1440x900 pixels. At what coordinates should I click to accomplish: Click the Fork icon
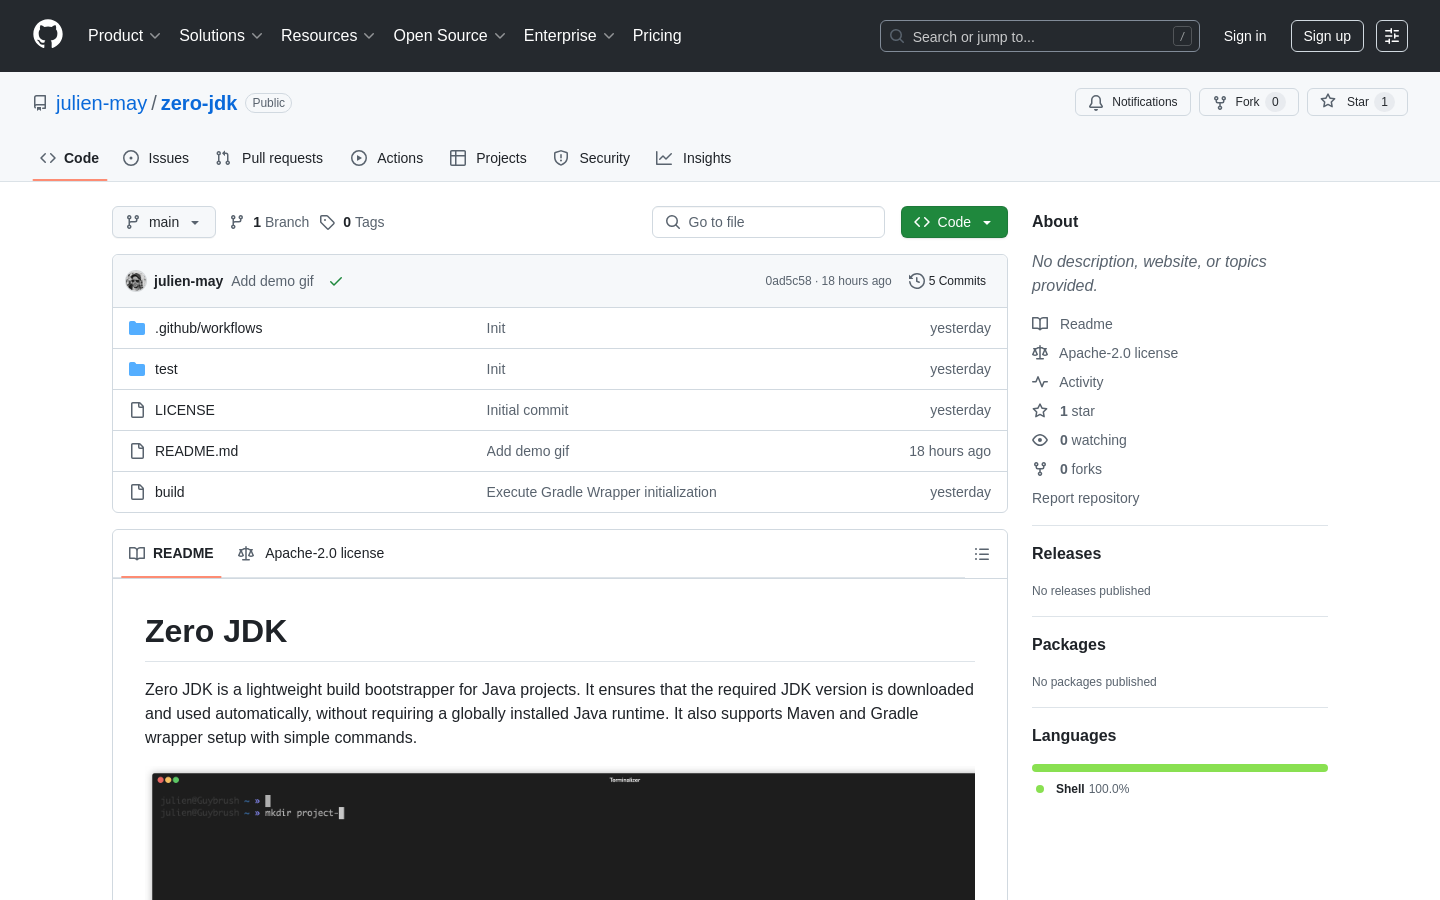click(1220, 102)
